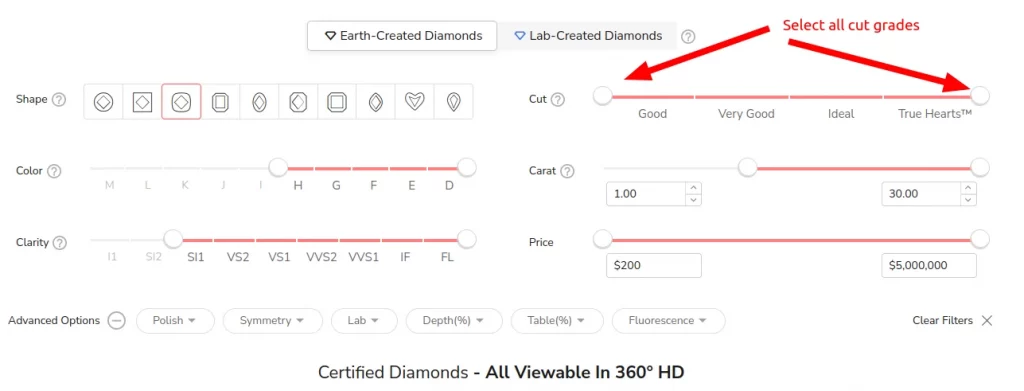Screen dimensions: 1024x391
Task: Click the Cut slider left handle
Action: [x=603, y=96]
